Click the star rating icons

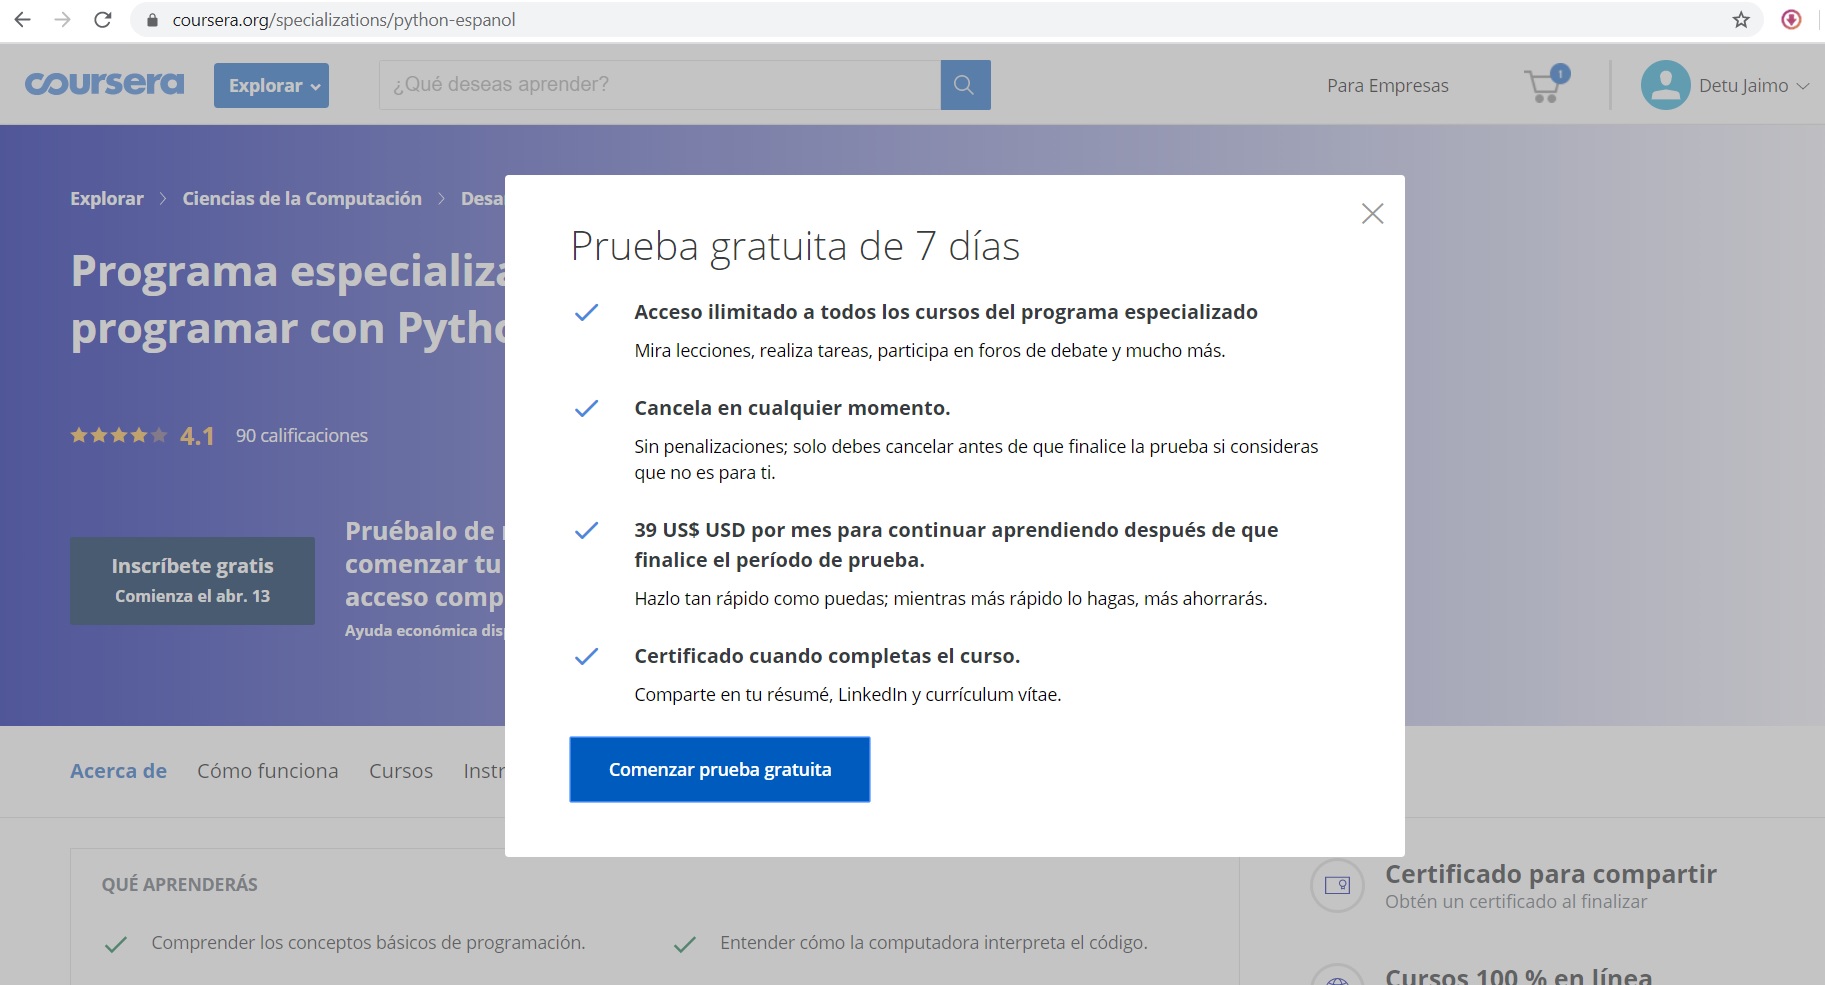tap(118, 435)
